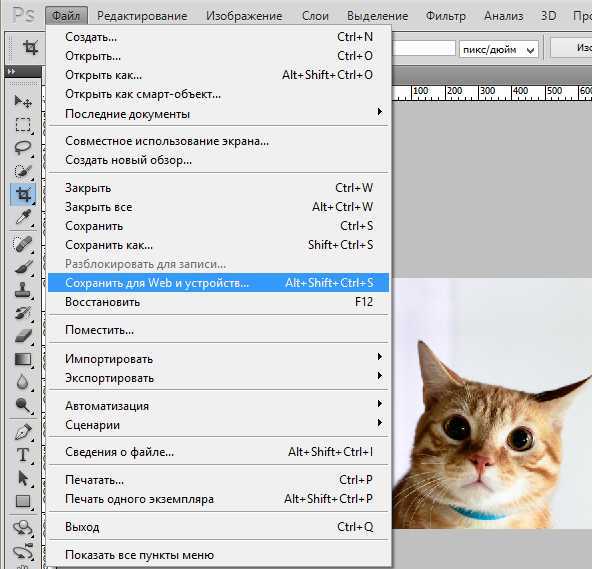
Task: Choose Сохранить menu entry
Action: click(218, 226)
